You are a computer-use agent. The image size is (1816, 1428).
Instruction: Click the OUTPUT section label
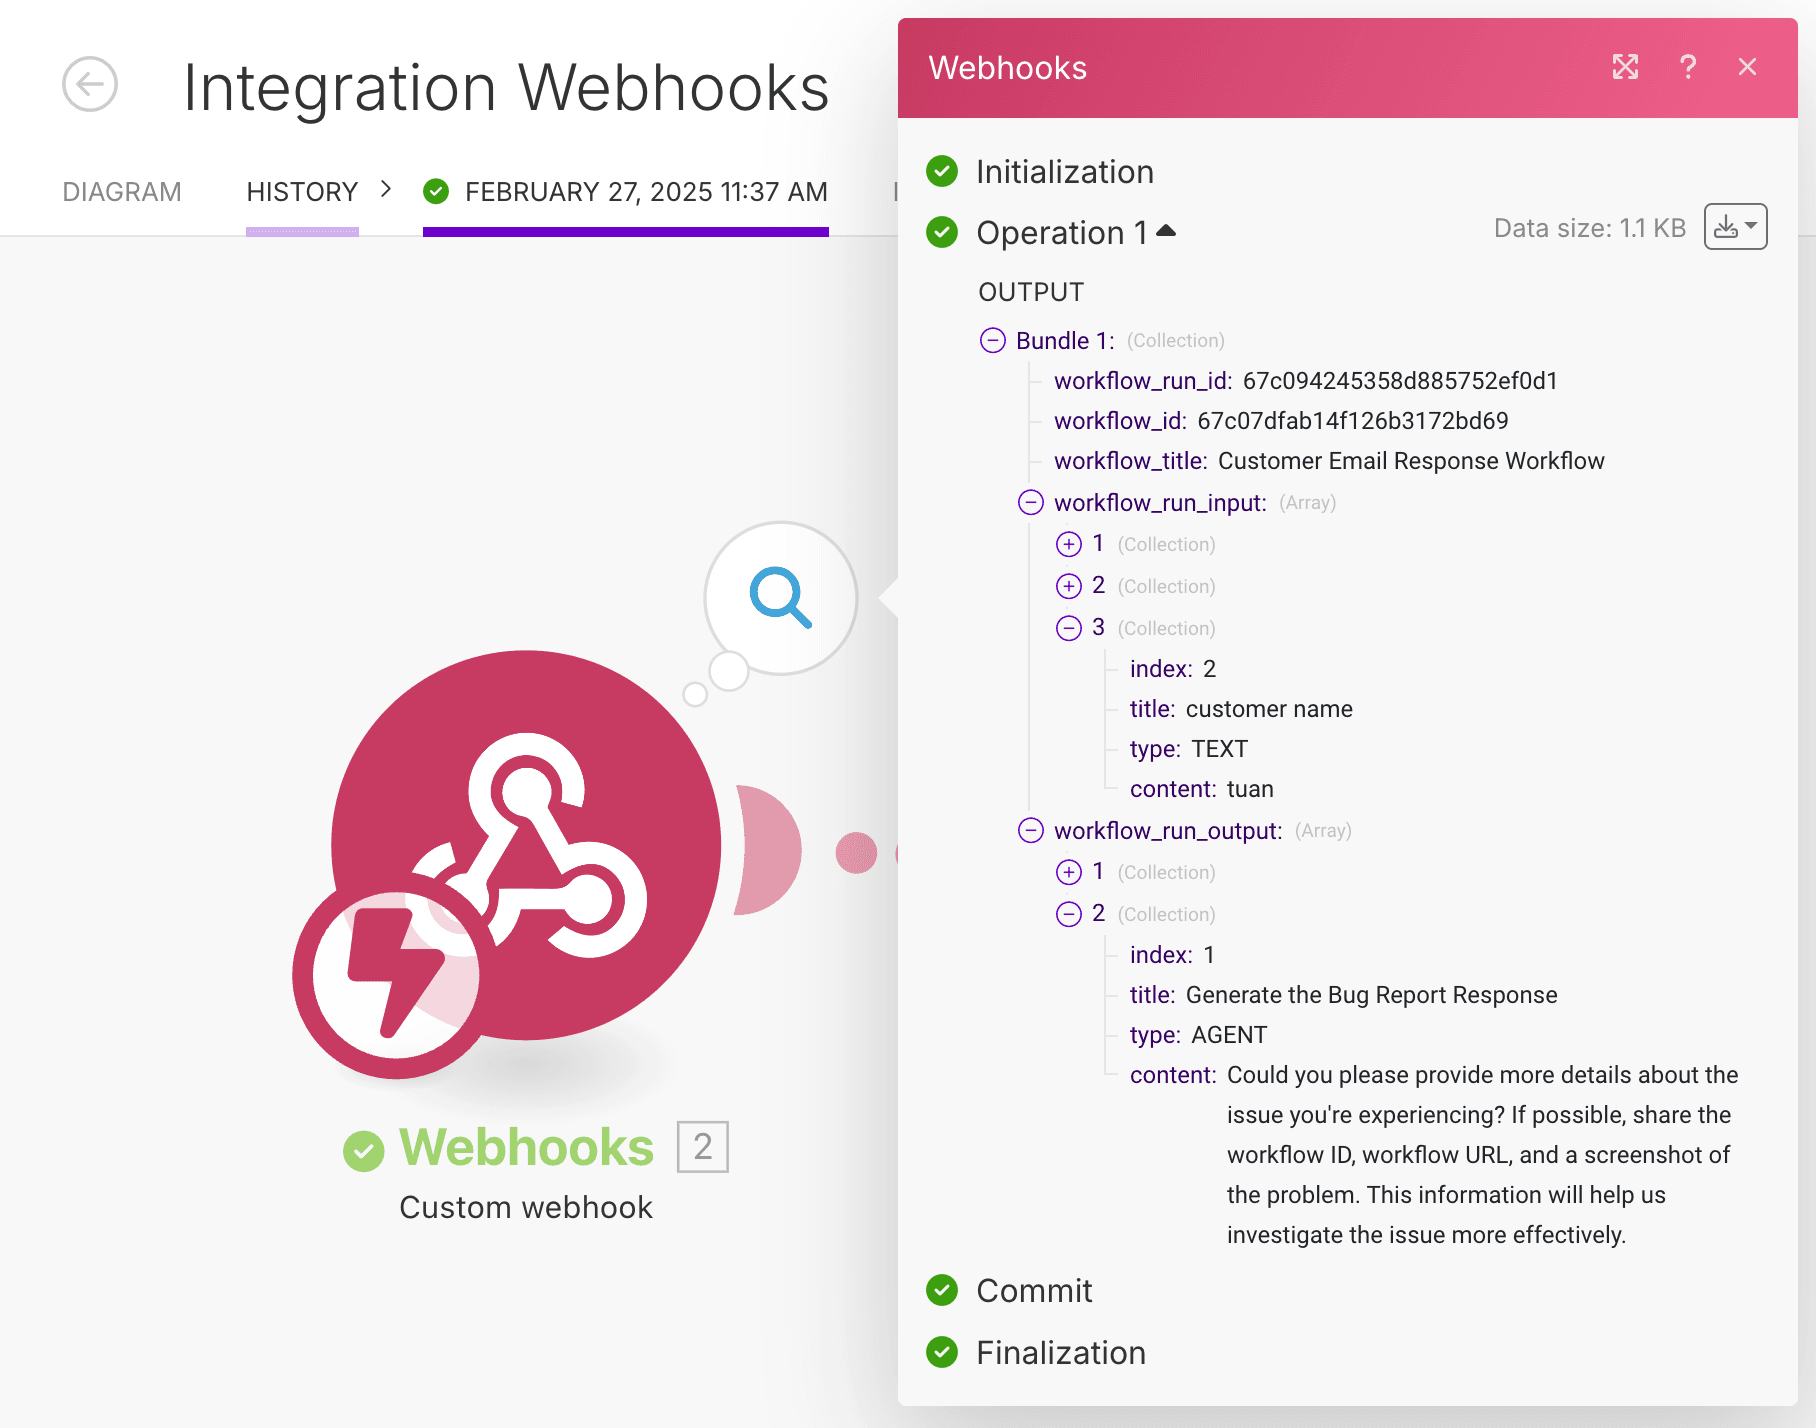[1031, 292]
